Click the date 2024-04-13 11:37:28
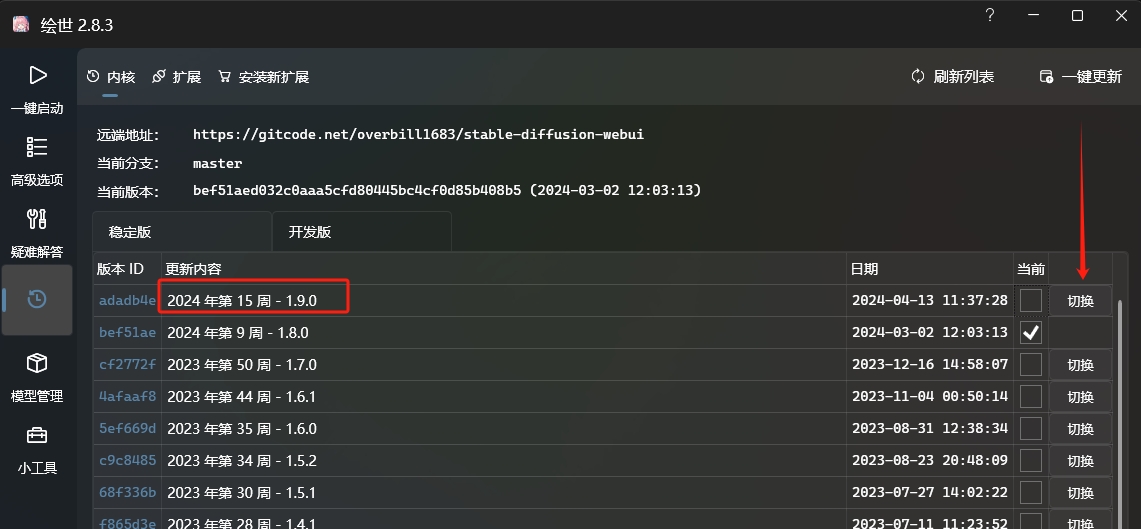 click(x=930, y=301)
